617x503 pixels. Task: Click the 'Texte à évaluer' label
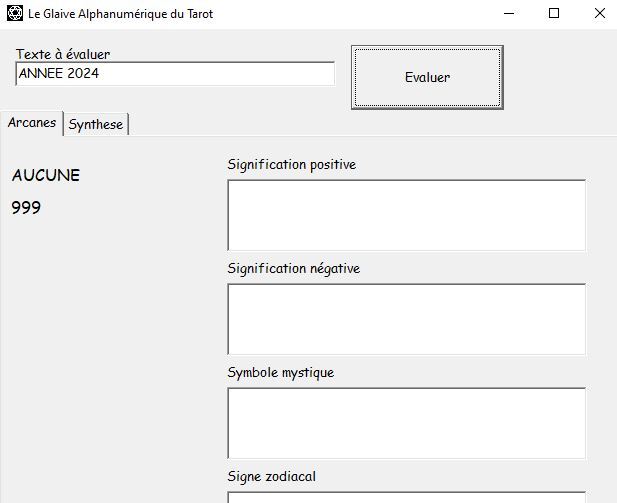(x=63, y=54)
